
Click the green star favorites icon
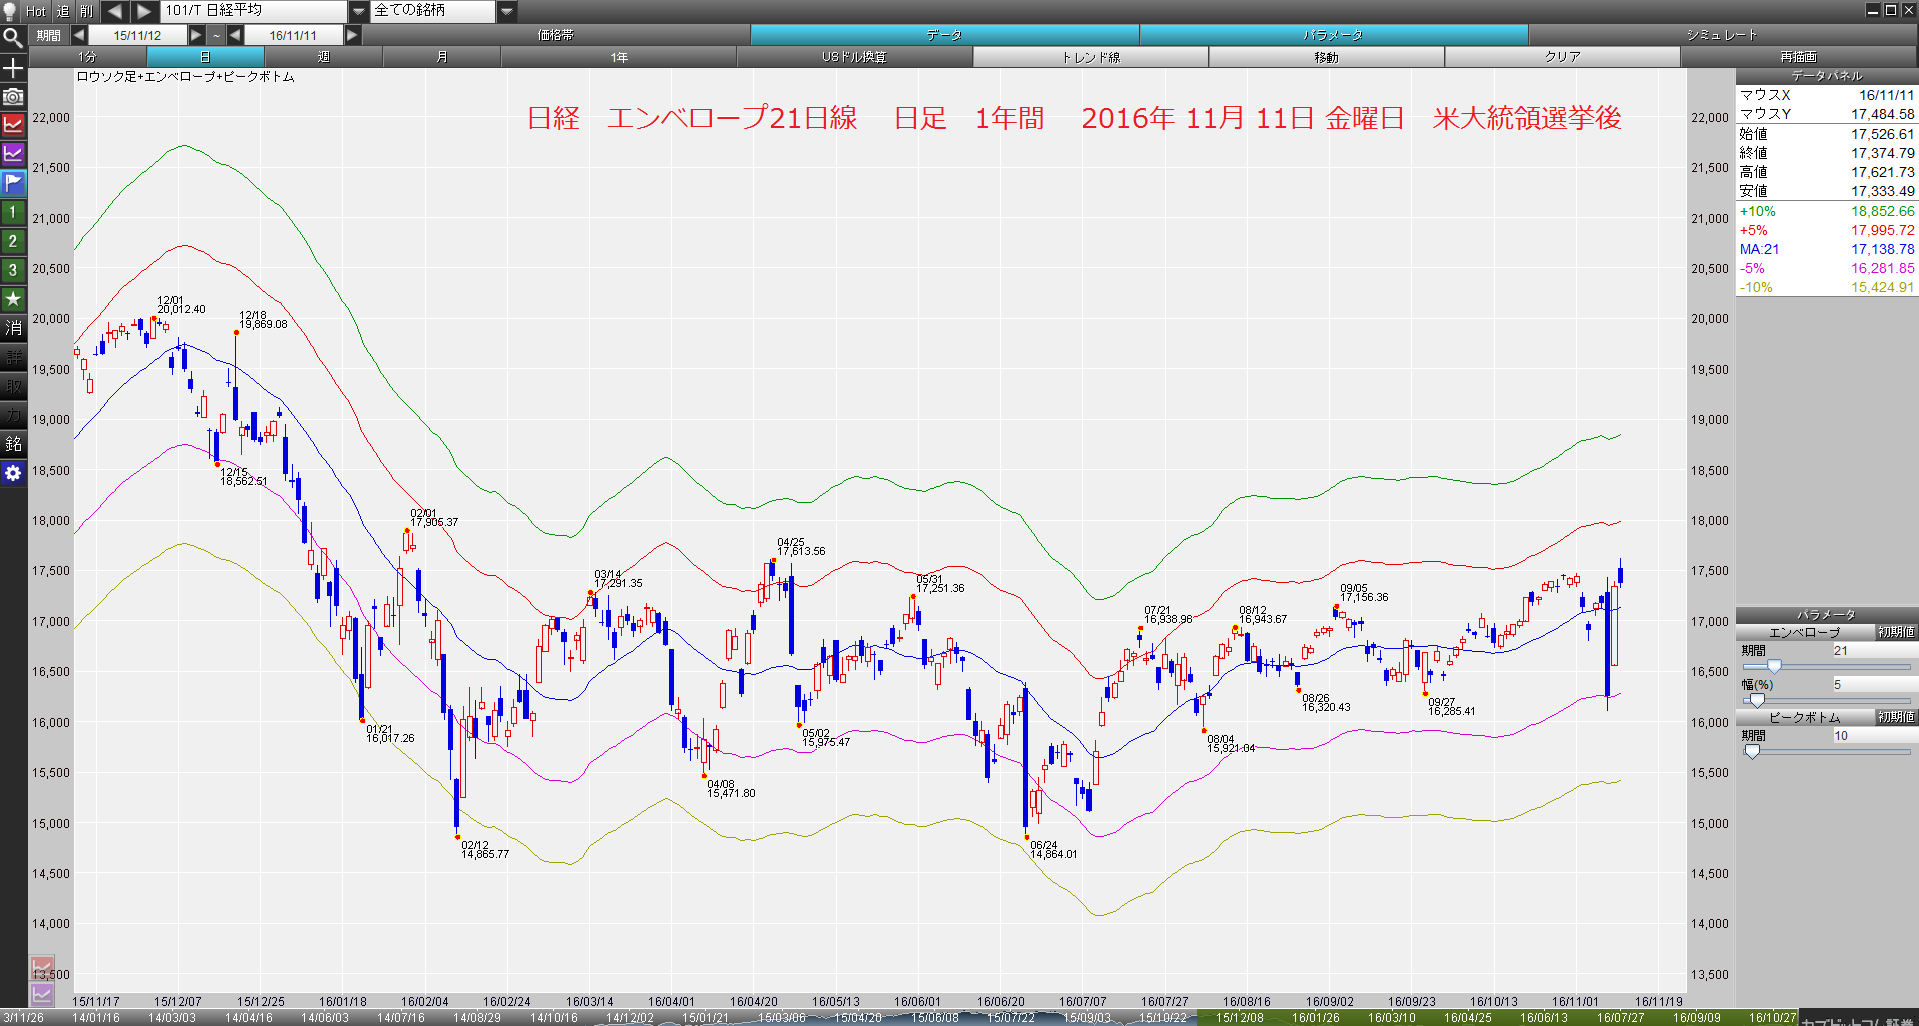13,299
